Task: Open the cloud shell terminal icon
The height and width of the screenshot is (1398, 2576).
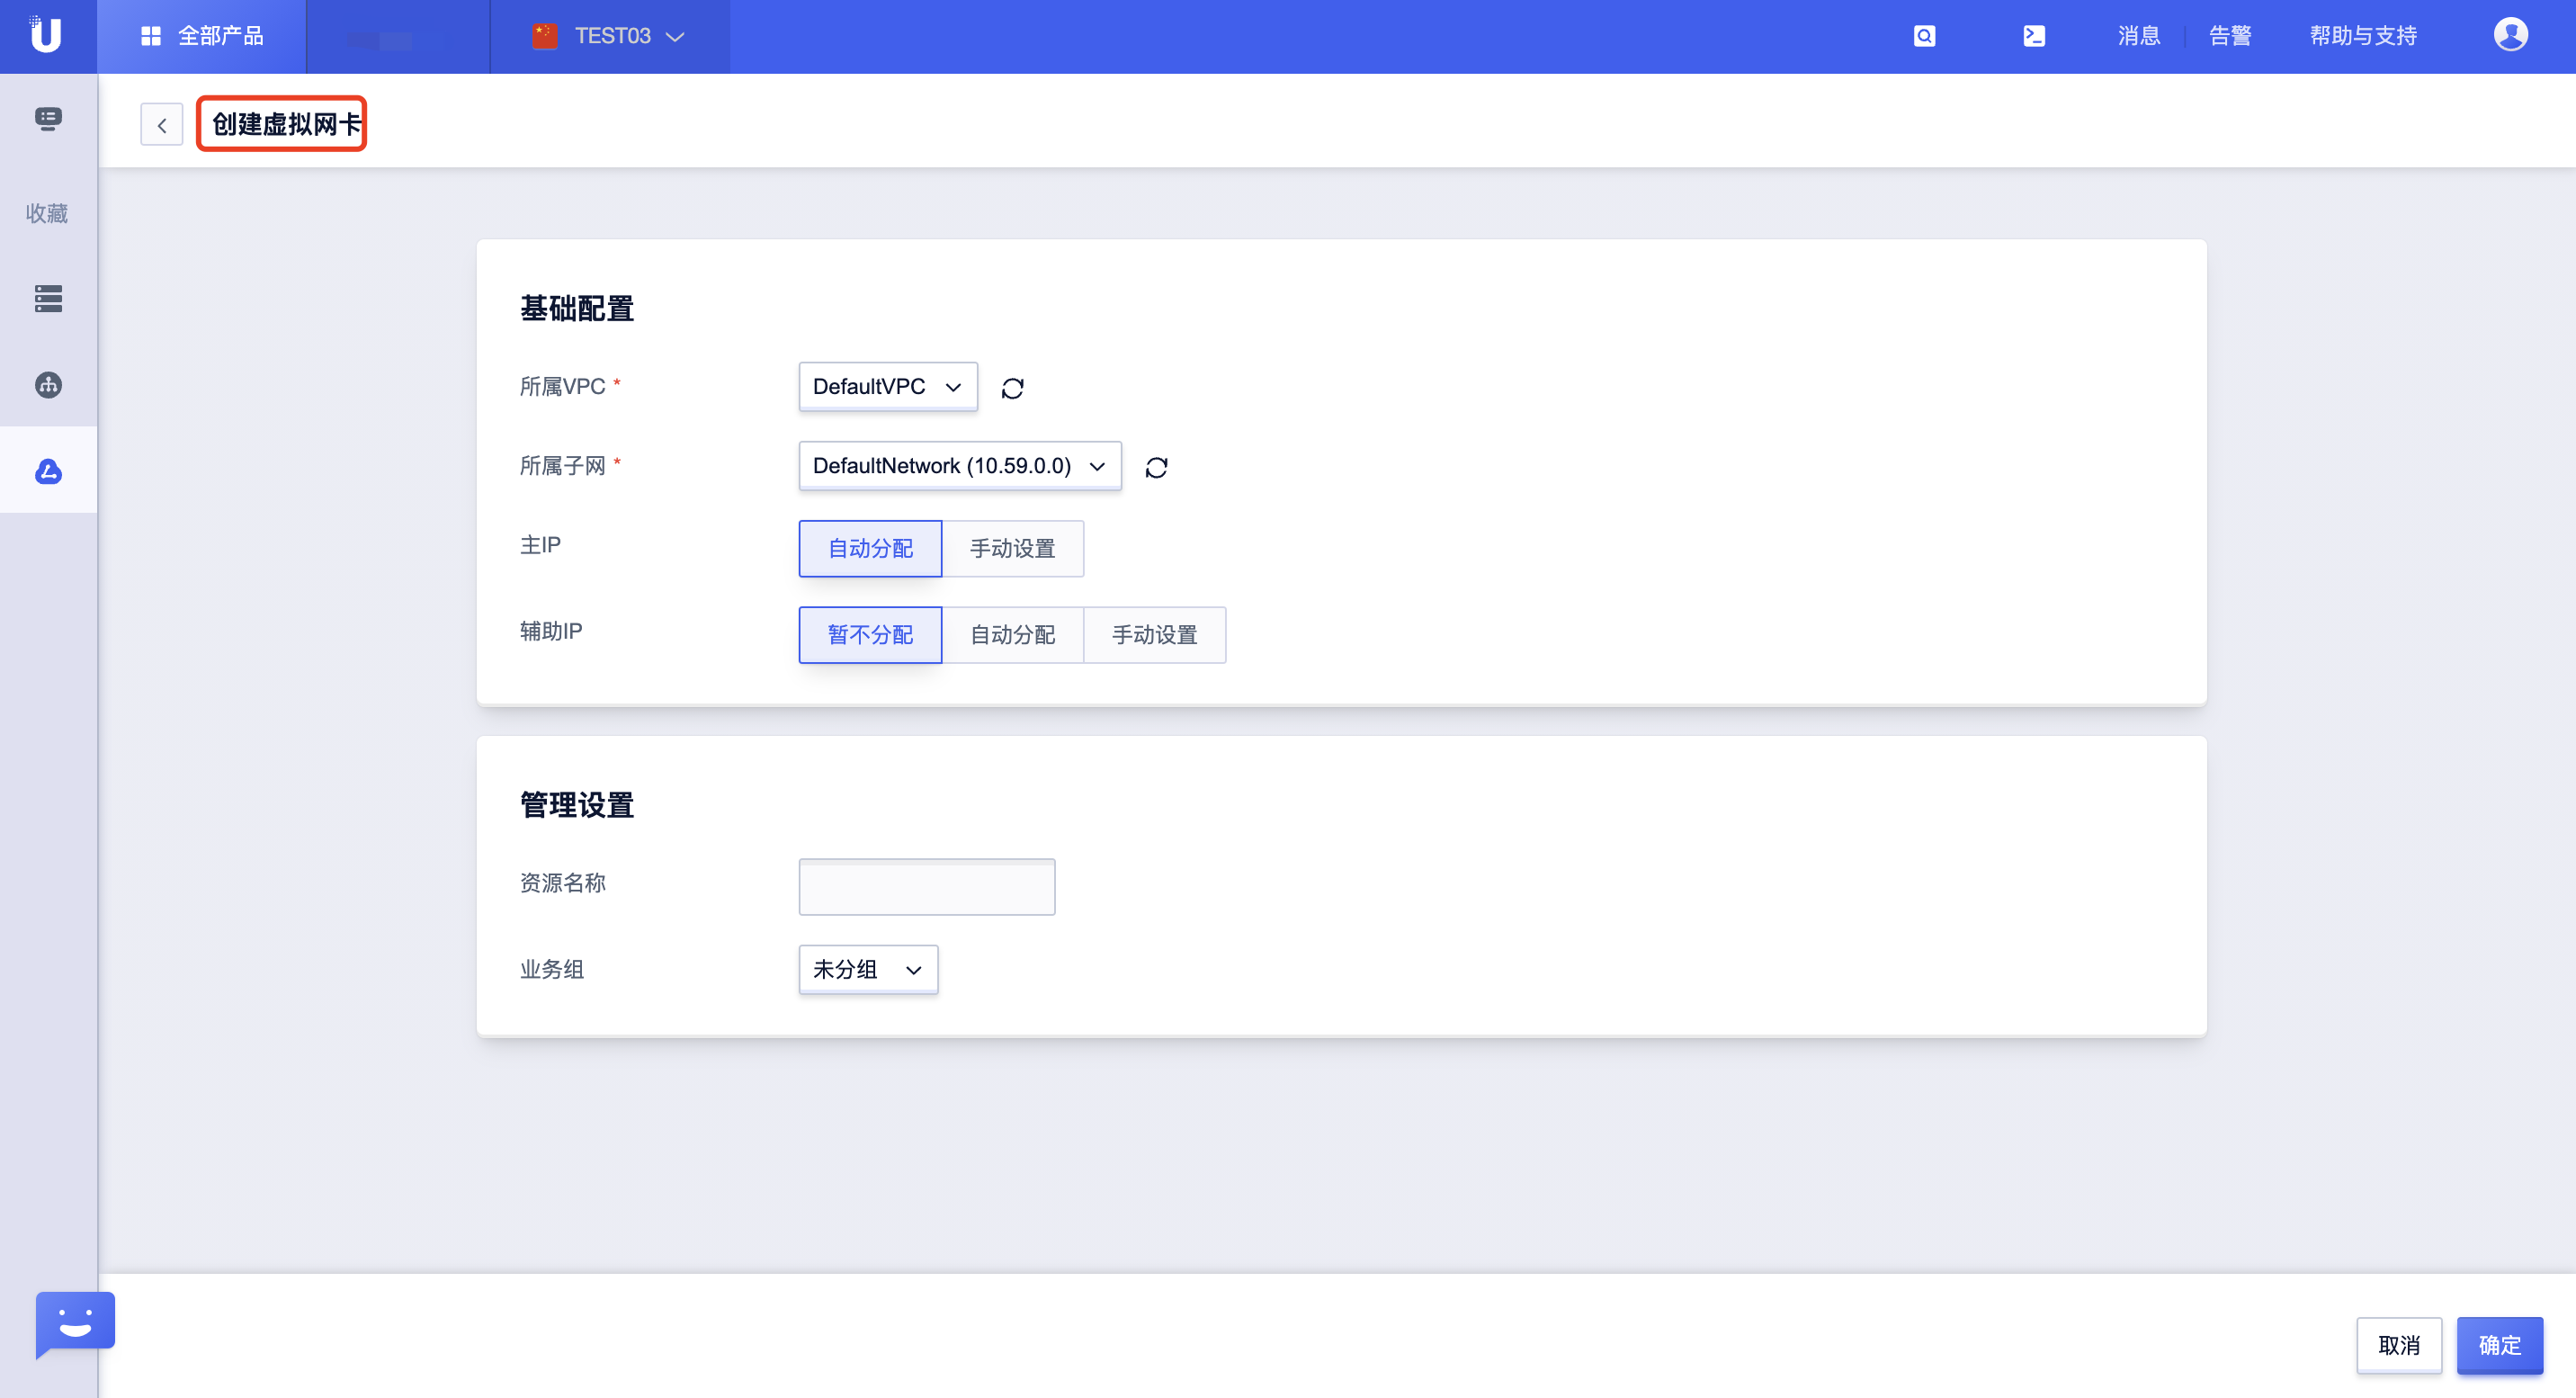Action: pos(2033,36)
